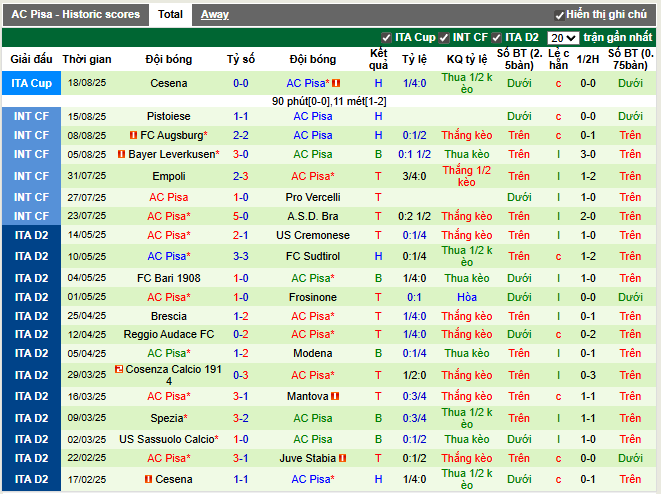Select AC Pisa - Historic scores tab
Image resolution: width=661 pixels, height=494 pixels.
[75, 14]
